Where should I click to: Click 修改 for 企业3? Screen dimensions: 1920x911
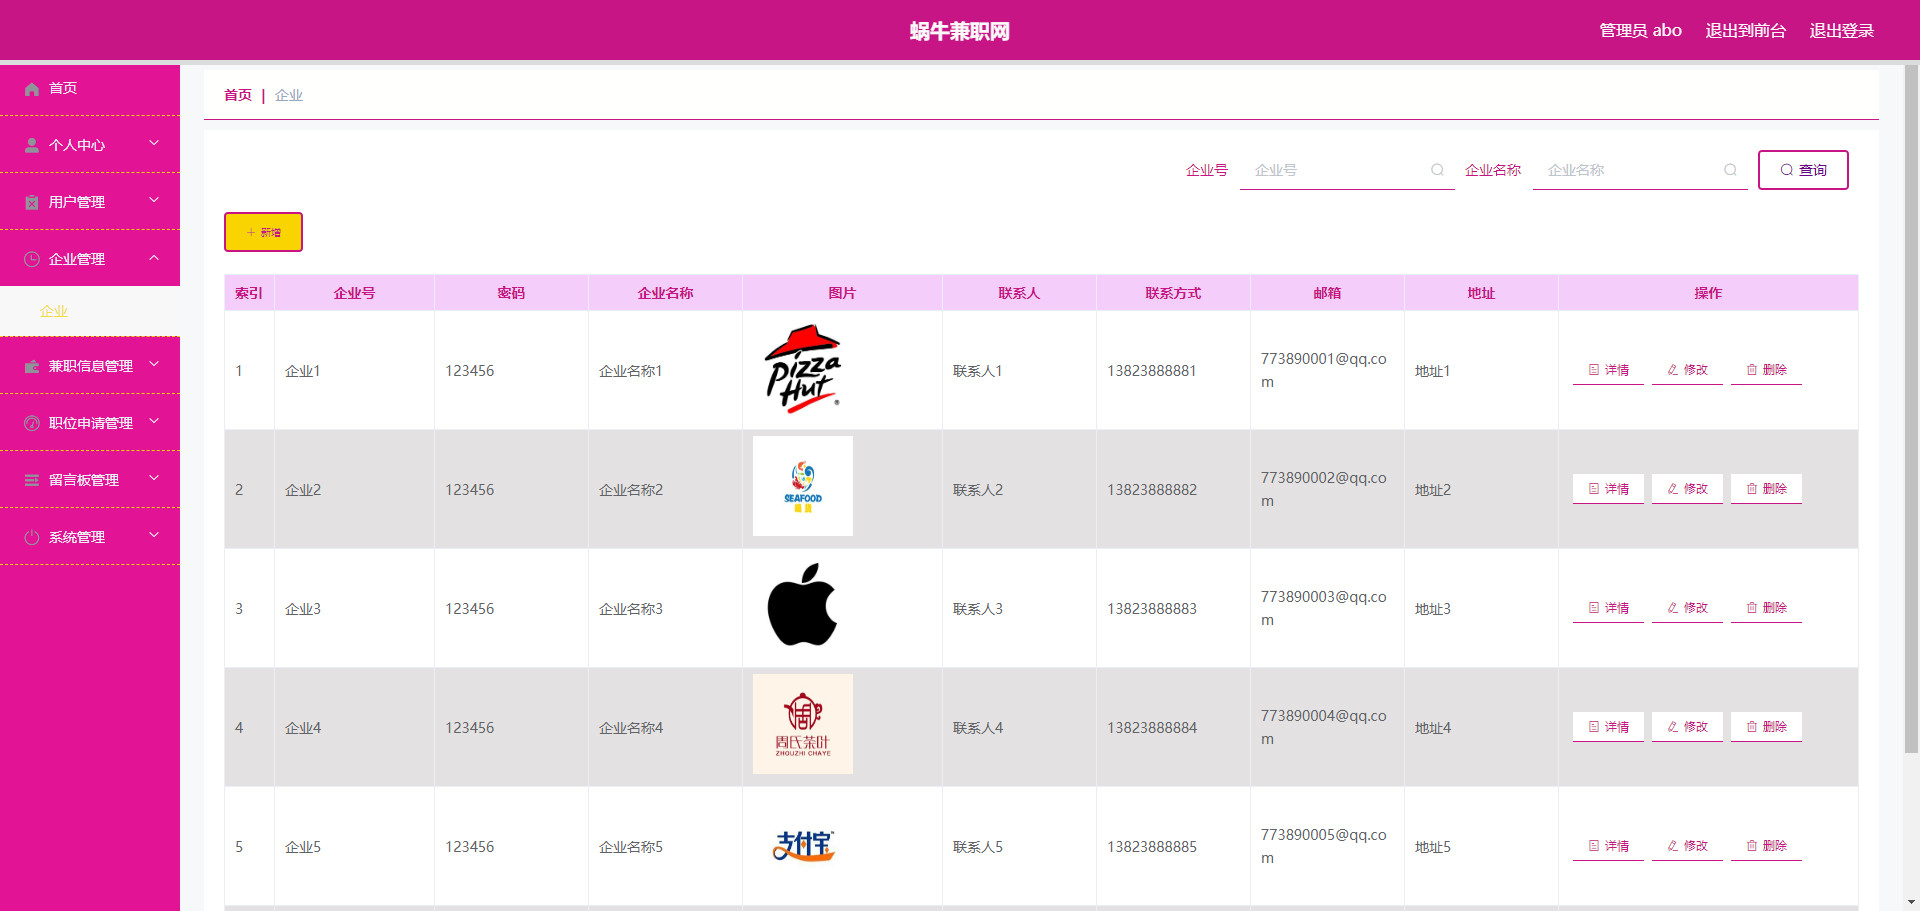[1687, 608]
